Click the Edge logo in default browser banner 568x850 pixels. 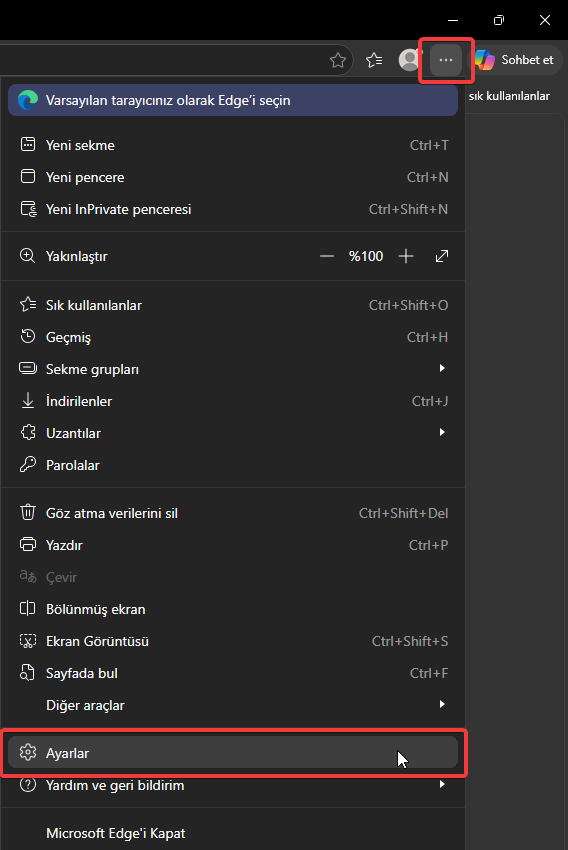(28, 100)
